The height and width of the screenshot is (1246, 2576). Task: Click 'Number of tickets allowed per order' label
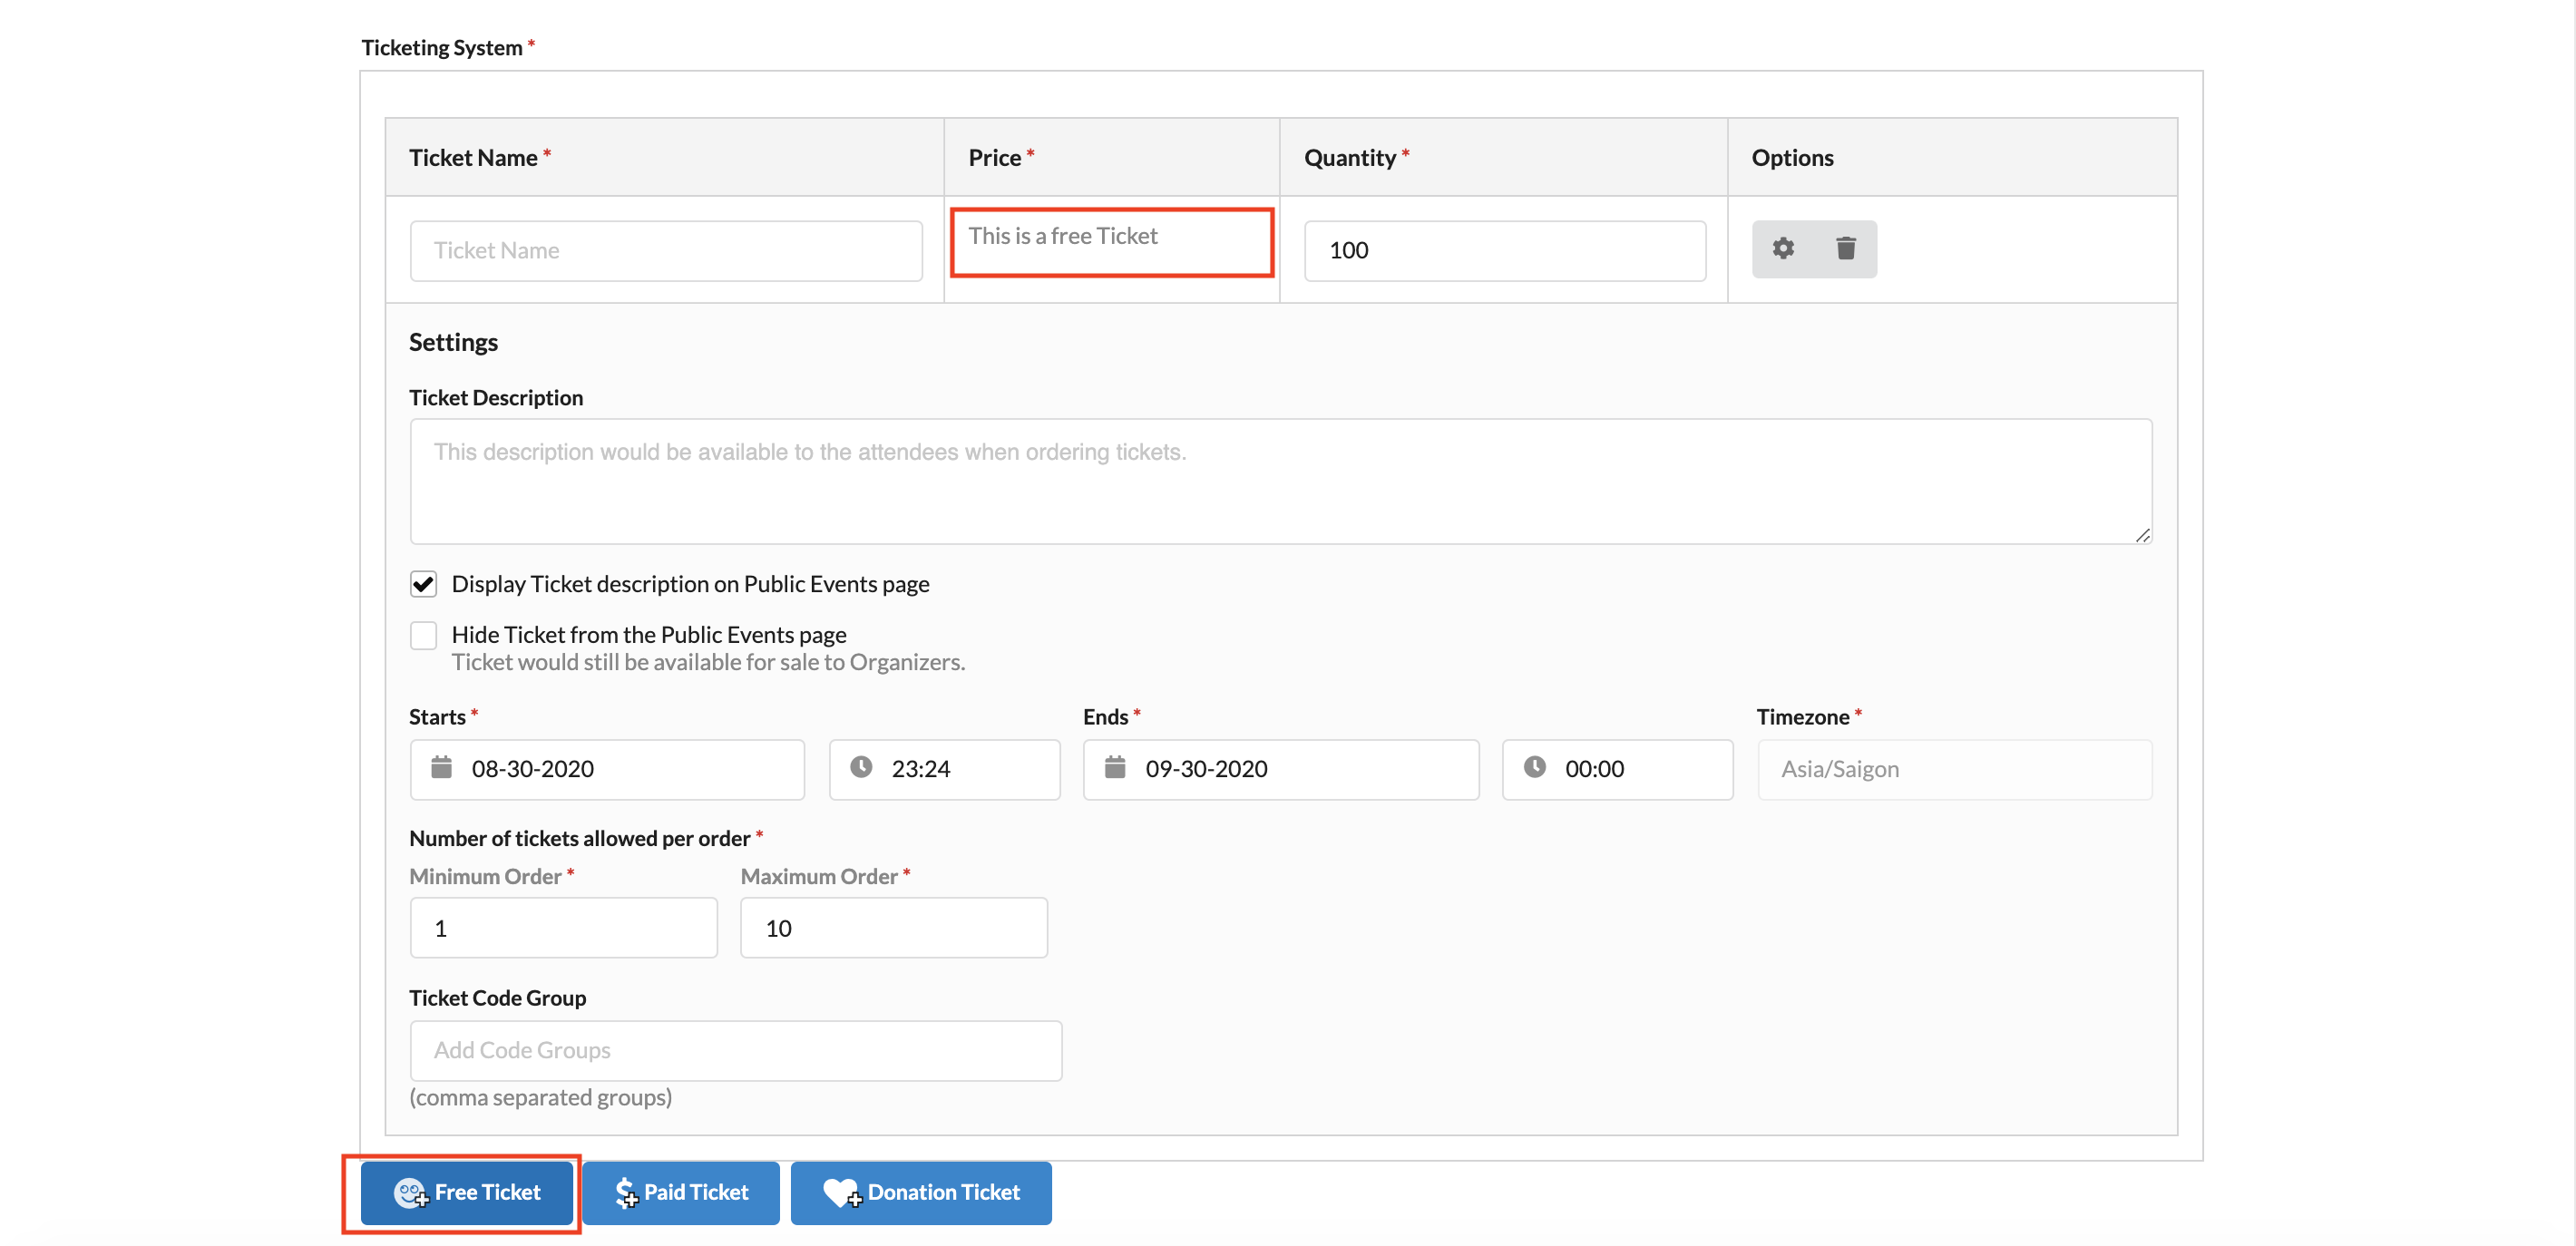pyautogui.click(x=579, y=838)
